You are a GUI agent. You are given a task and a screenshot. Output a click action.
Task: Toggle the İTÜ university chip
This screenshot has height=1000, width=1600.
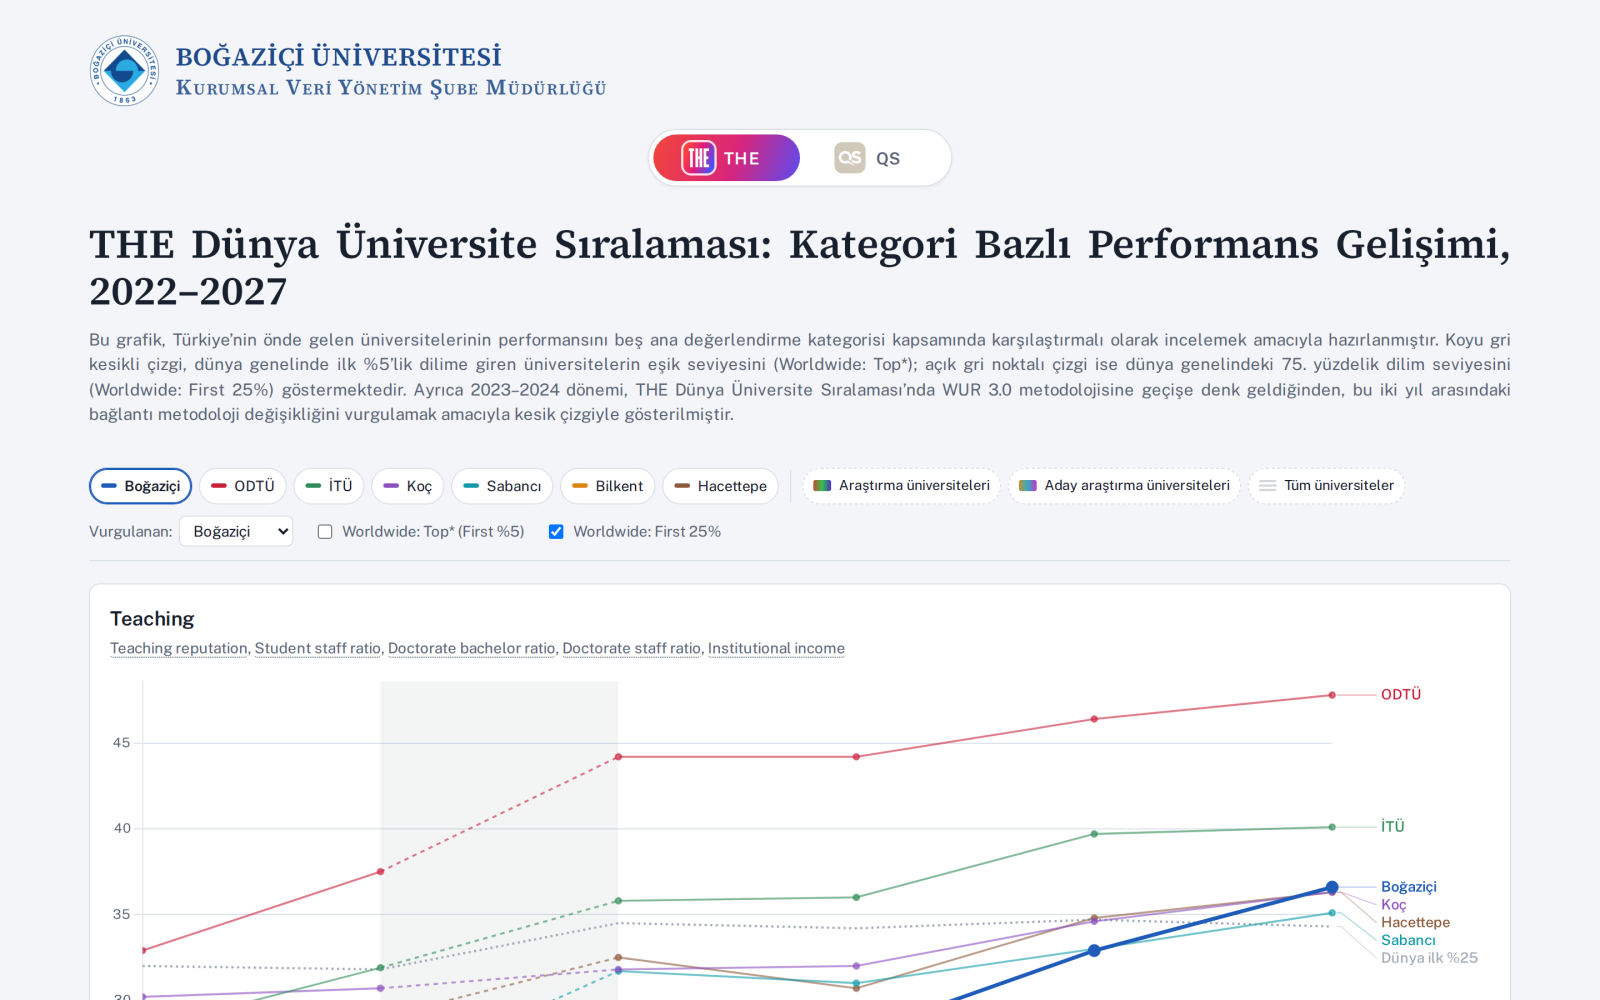click(329, 486)
